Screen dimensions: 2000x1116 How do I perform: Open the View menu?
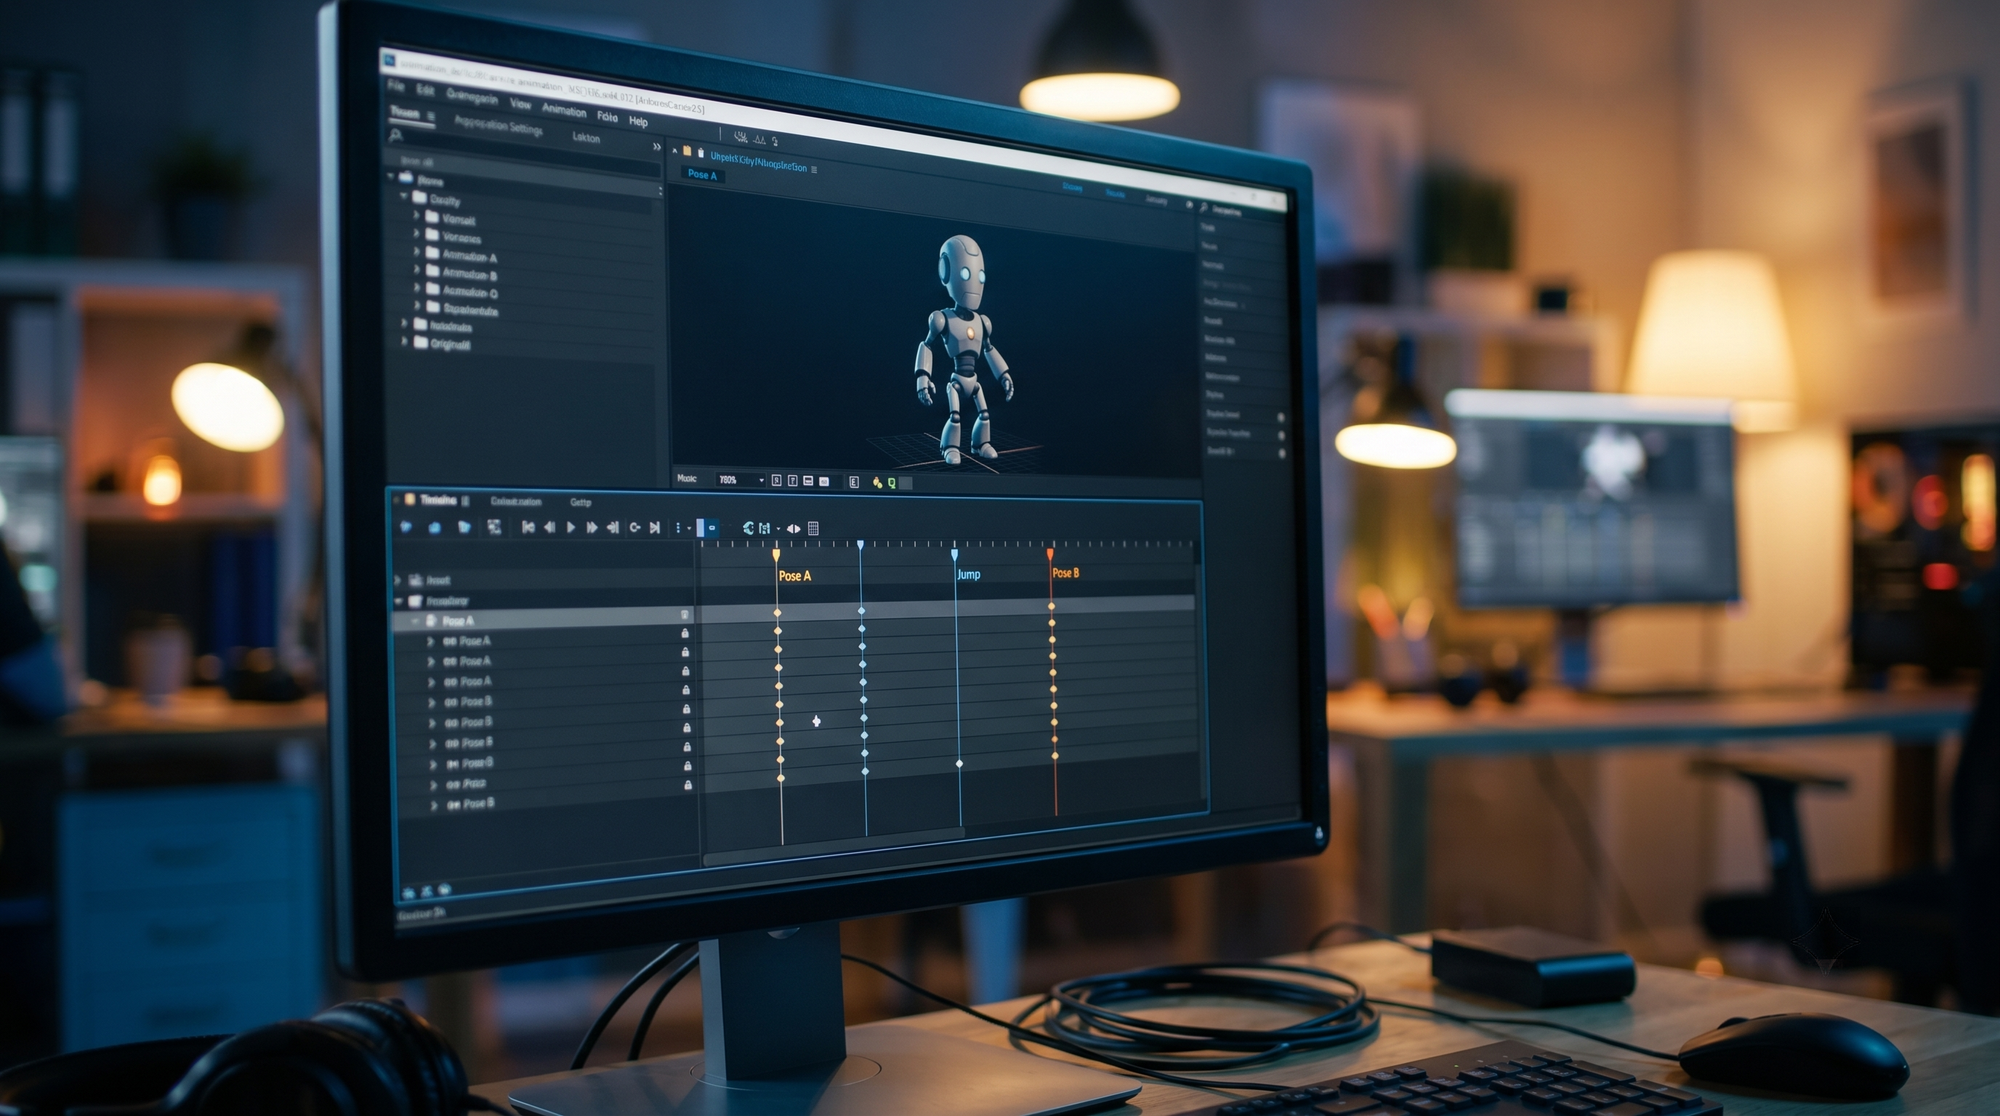tap(521, 104)
